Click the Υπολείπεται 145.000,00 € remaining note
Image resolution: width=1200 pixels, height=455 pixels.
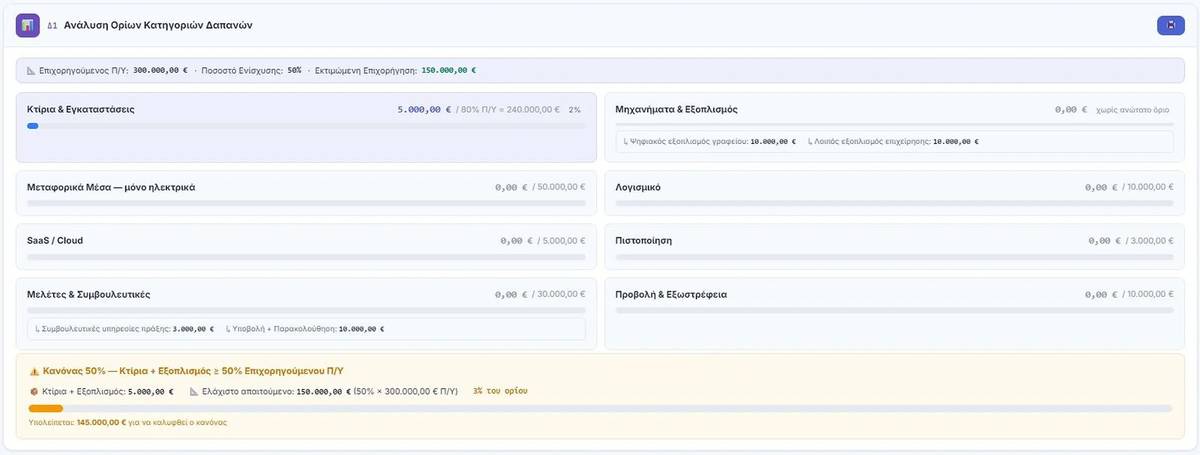[x=128, y=422]
